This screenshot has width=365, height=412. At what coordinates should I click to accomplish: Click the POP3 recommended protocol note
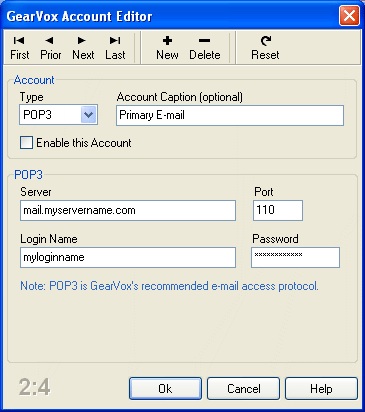169,286
